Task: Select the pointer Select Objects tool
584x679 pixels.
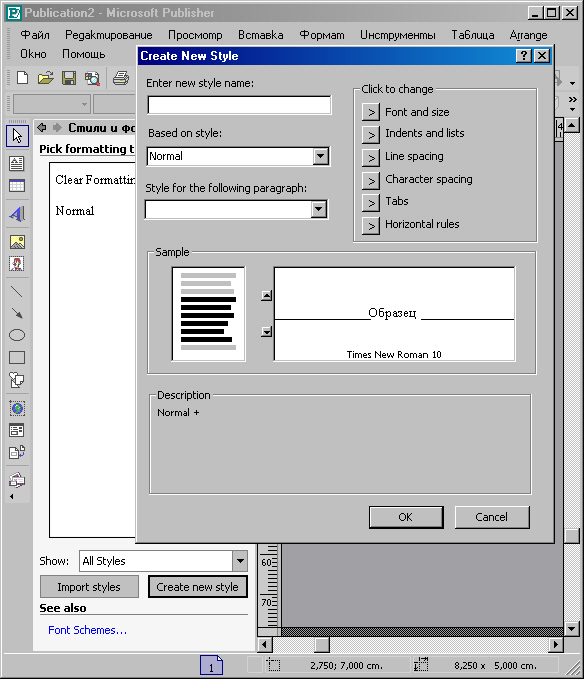Action: pyautogui.click(x=17, y=136)
